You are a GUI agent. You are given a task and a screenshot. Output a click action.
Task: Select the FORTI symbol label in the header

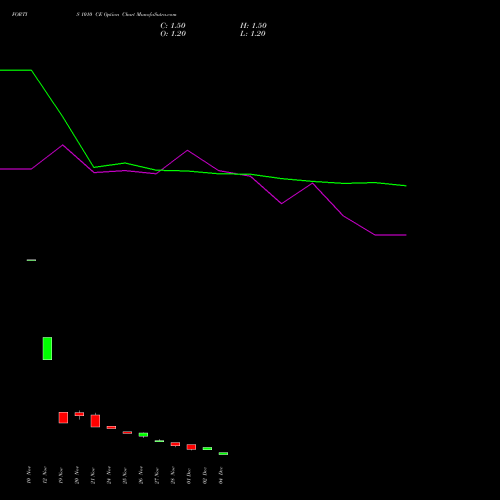pos(20,15)
